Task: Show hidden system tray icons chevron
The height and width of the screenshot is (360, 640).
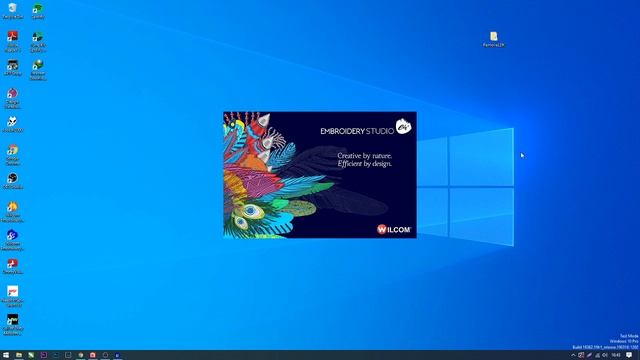Action: (573, 355)
